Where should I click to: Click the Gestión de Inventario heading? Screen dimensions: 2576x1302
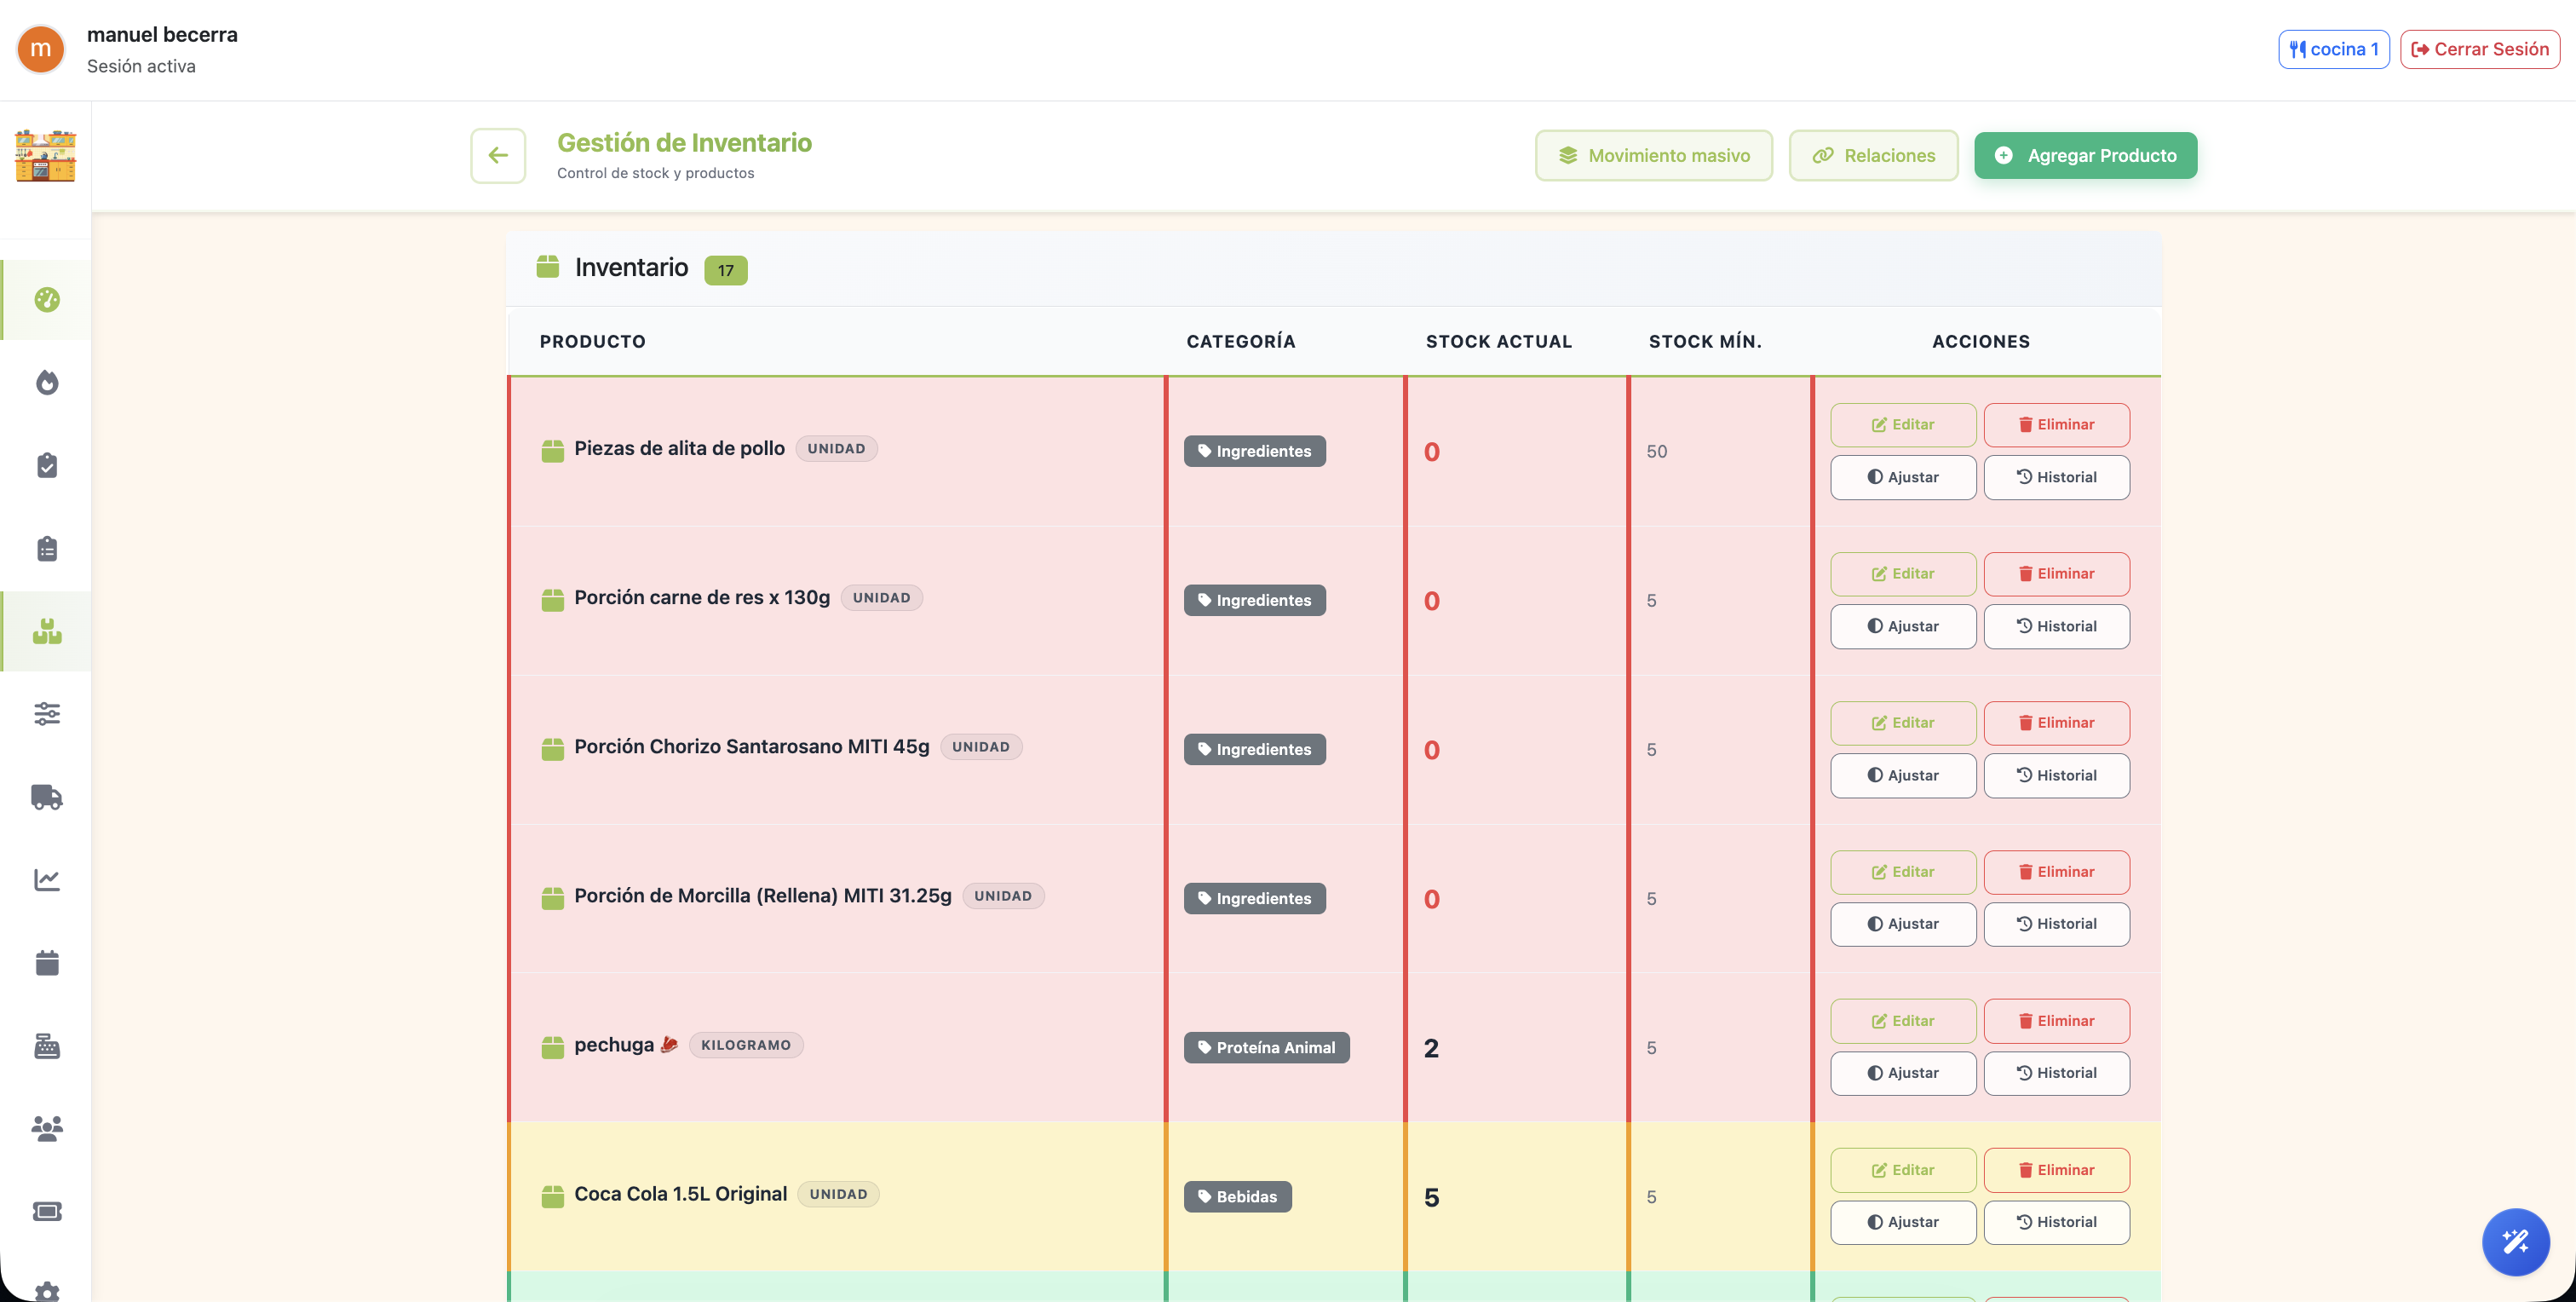point(684,142)
